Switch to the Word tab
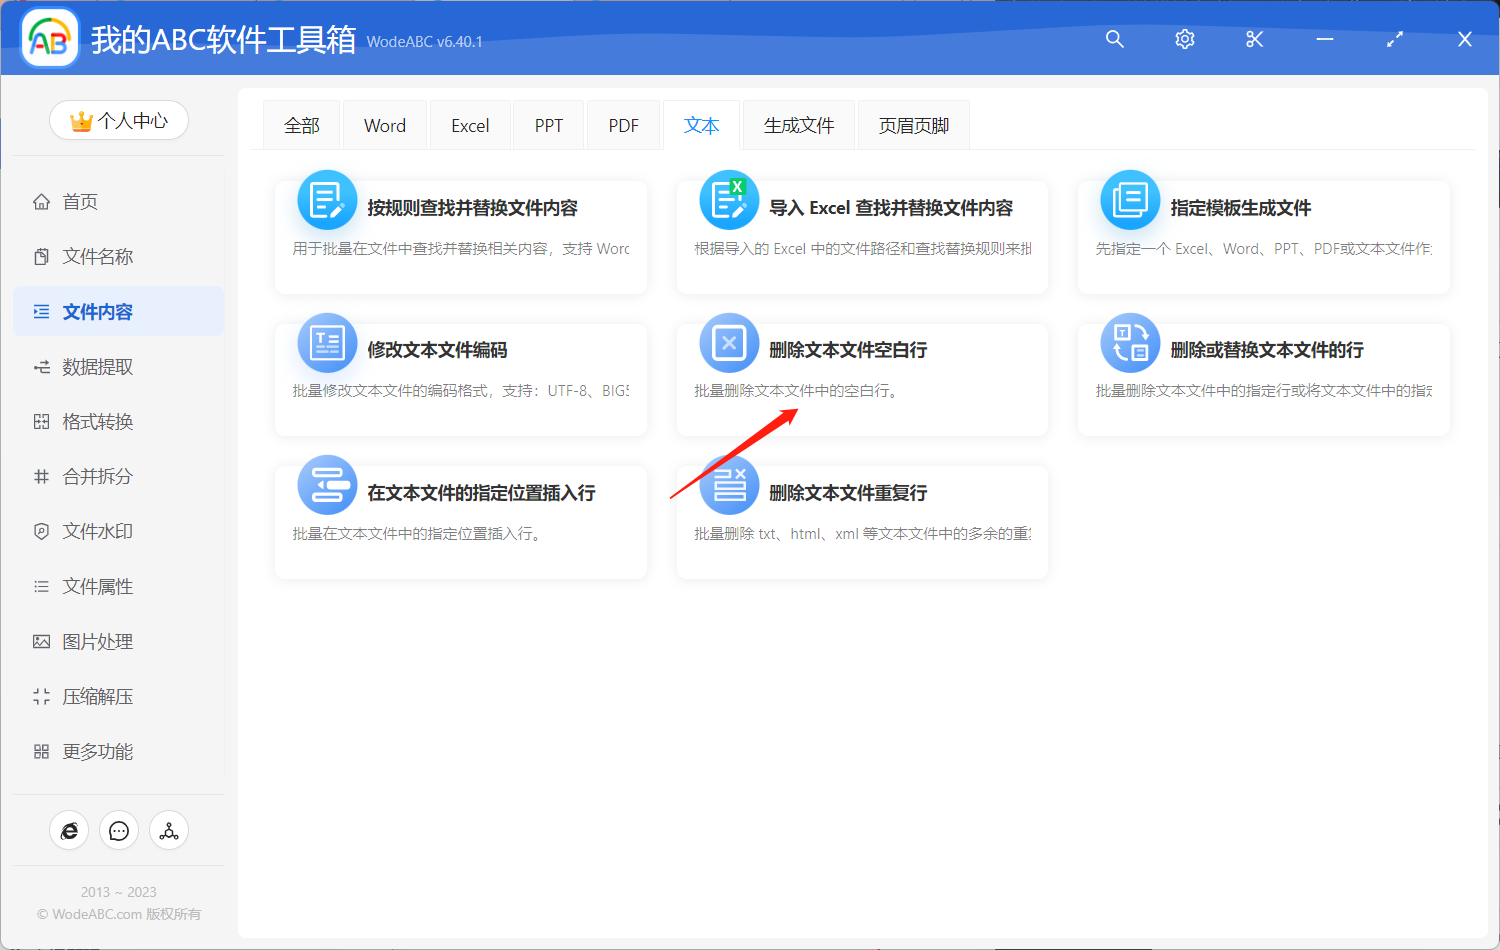1500x950 pixels. point(384,124)
